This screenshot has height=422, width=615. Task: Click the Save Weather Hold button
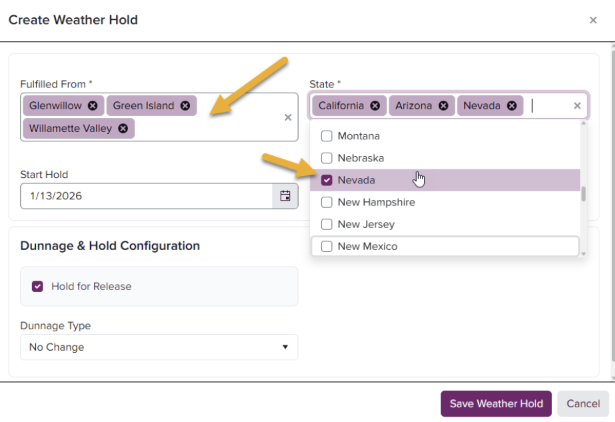(x=495, y=404)
